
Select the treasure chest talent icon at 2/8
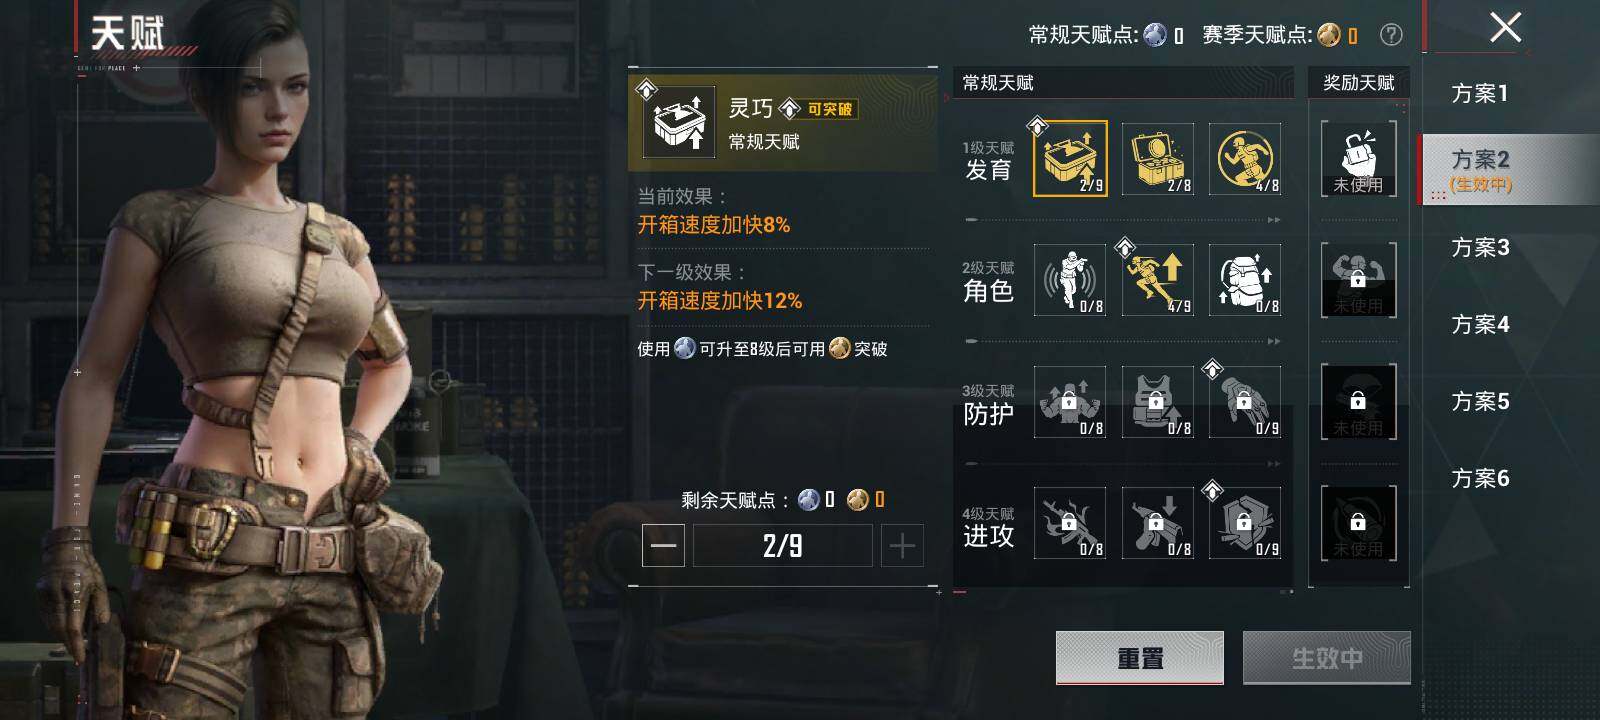click(1158, 159)
